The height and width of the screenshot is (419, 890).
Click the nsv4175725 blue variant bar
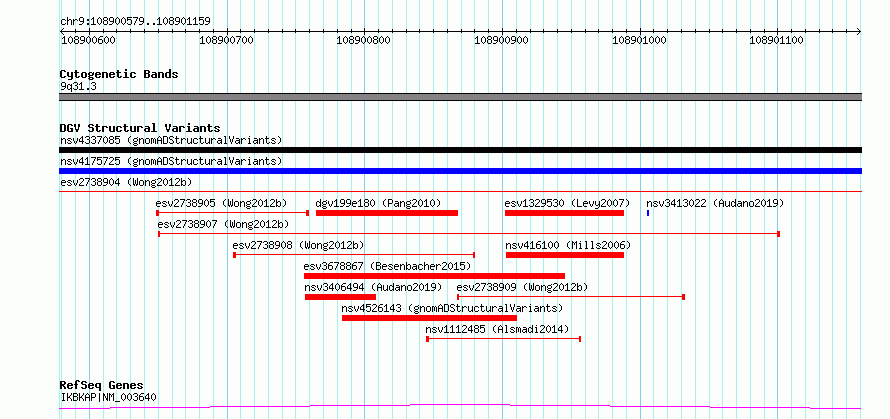(x=460, y=171)
